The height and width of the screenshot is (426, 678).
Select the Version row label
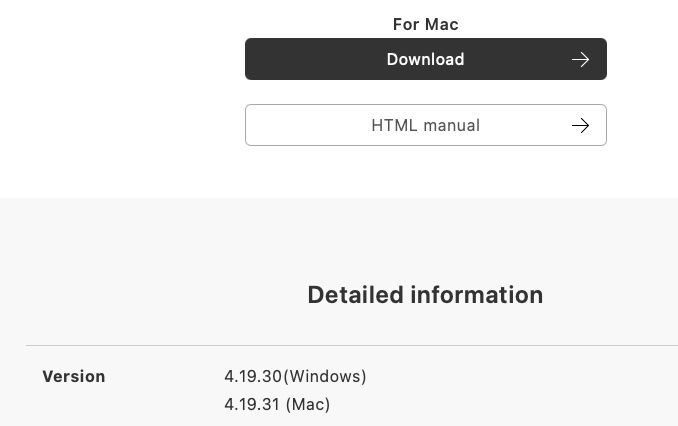[74, 377]
